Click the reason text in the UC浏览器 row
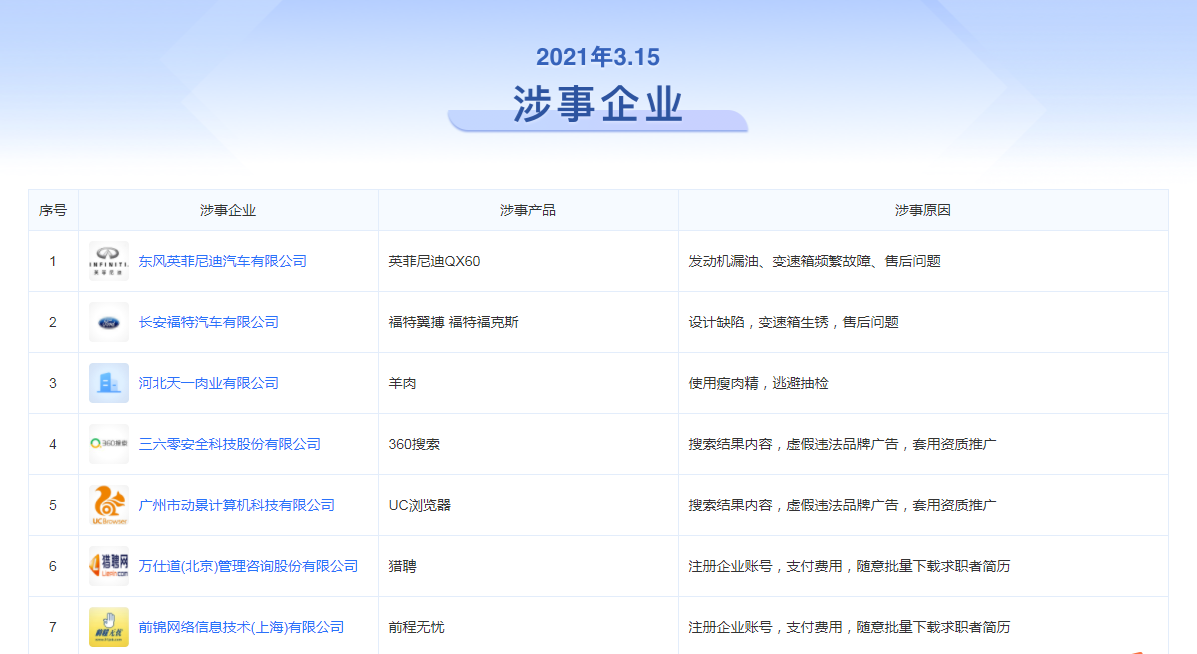 [842, 505]
